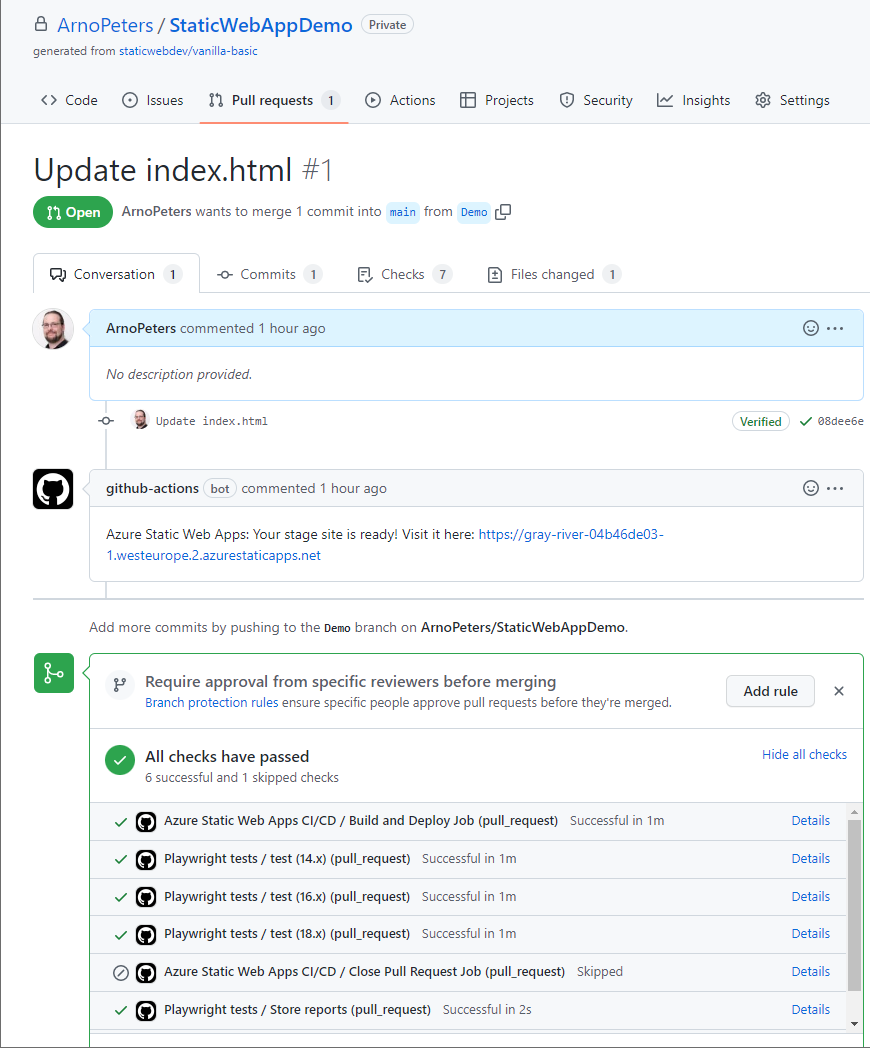The width and height of the screenshot is (870, 1048).
Task: Open the Branch protection rules link
Action: pyautogui.click(x=212, y=702)
